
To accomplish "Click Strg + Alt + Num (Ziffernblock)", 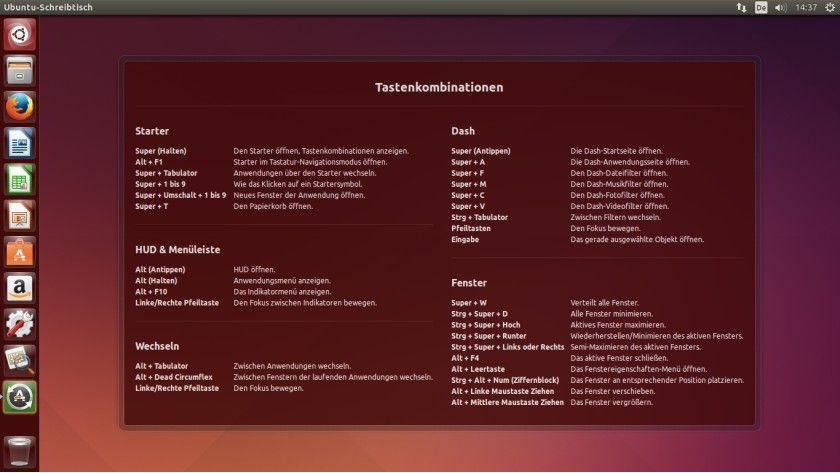I will (505, 380).
